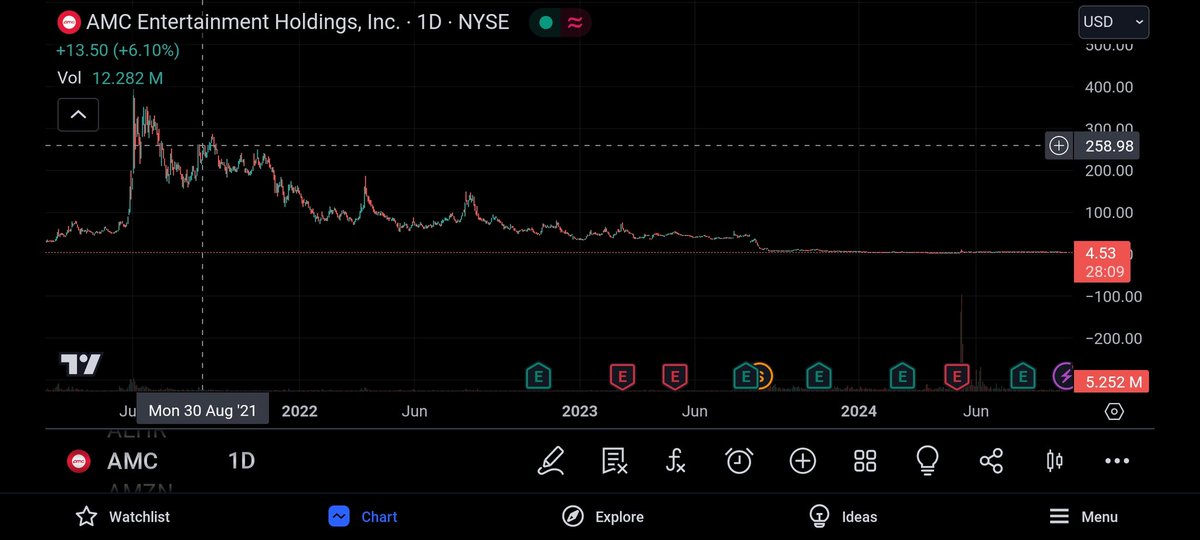Viewport: 1200px width, 540px height.
Task: Open the Explore tab
Action: pyautogui.click(x=603, y=516)
